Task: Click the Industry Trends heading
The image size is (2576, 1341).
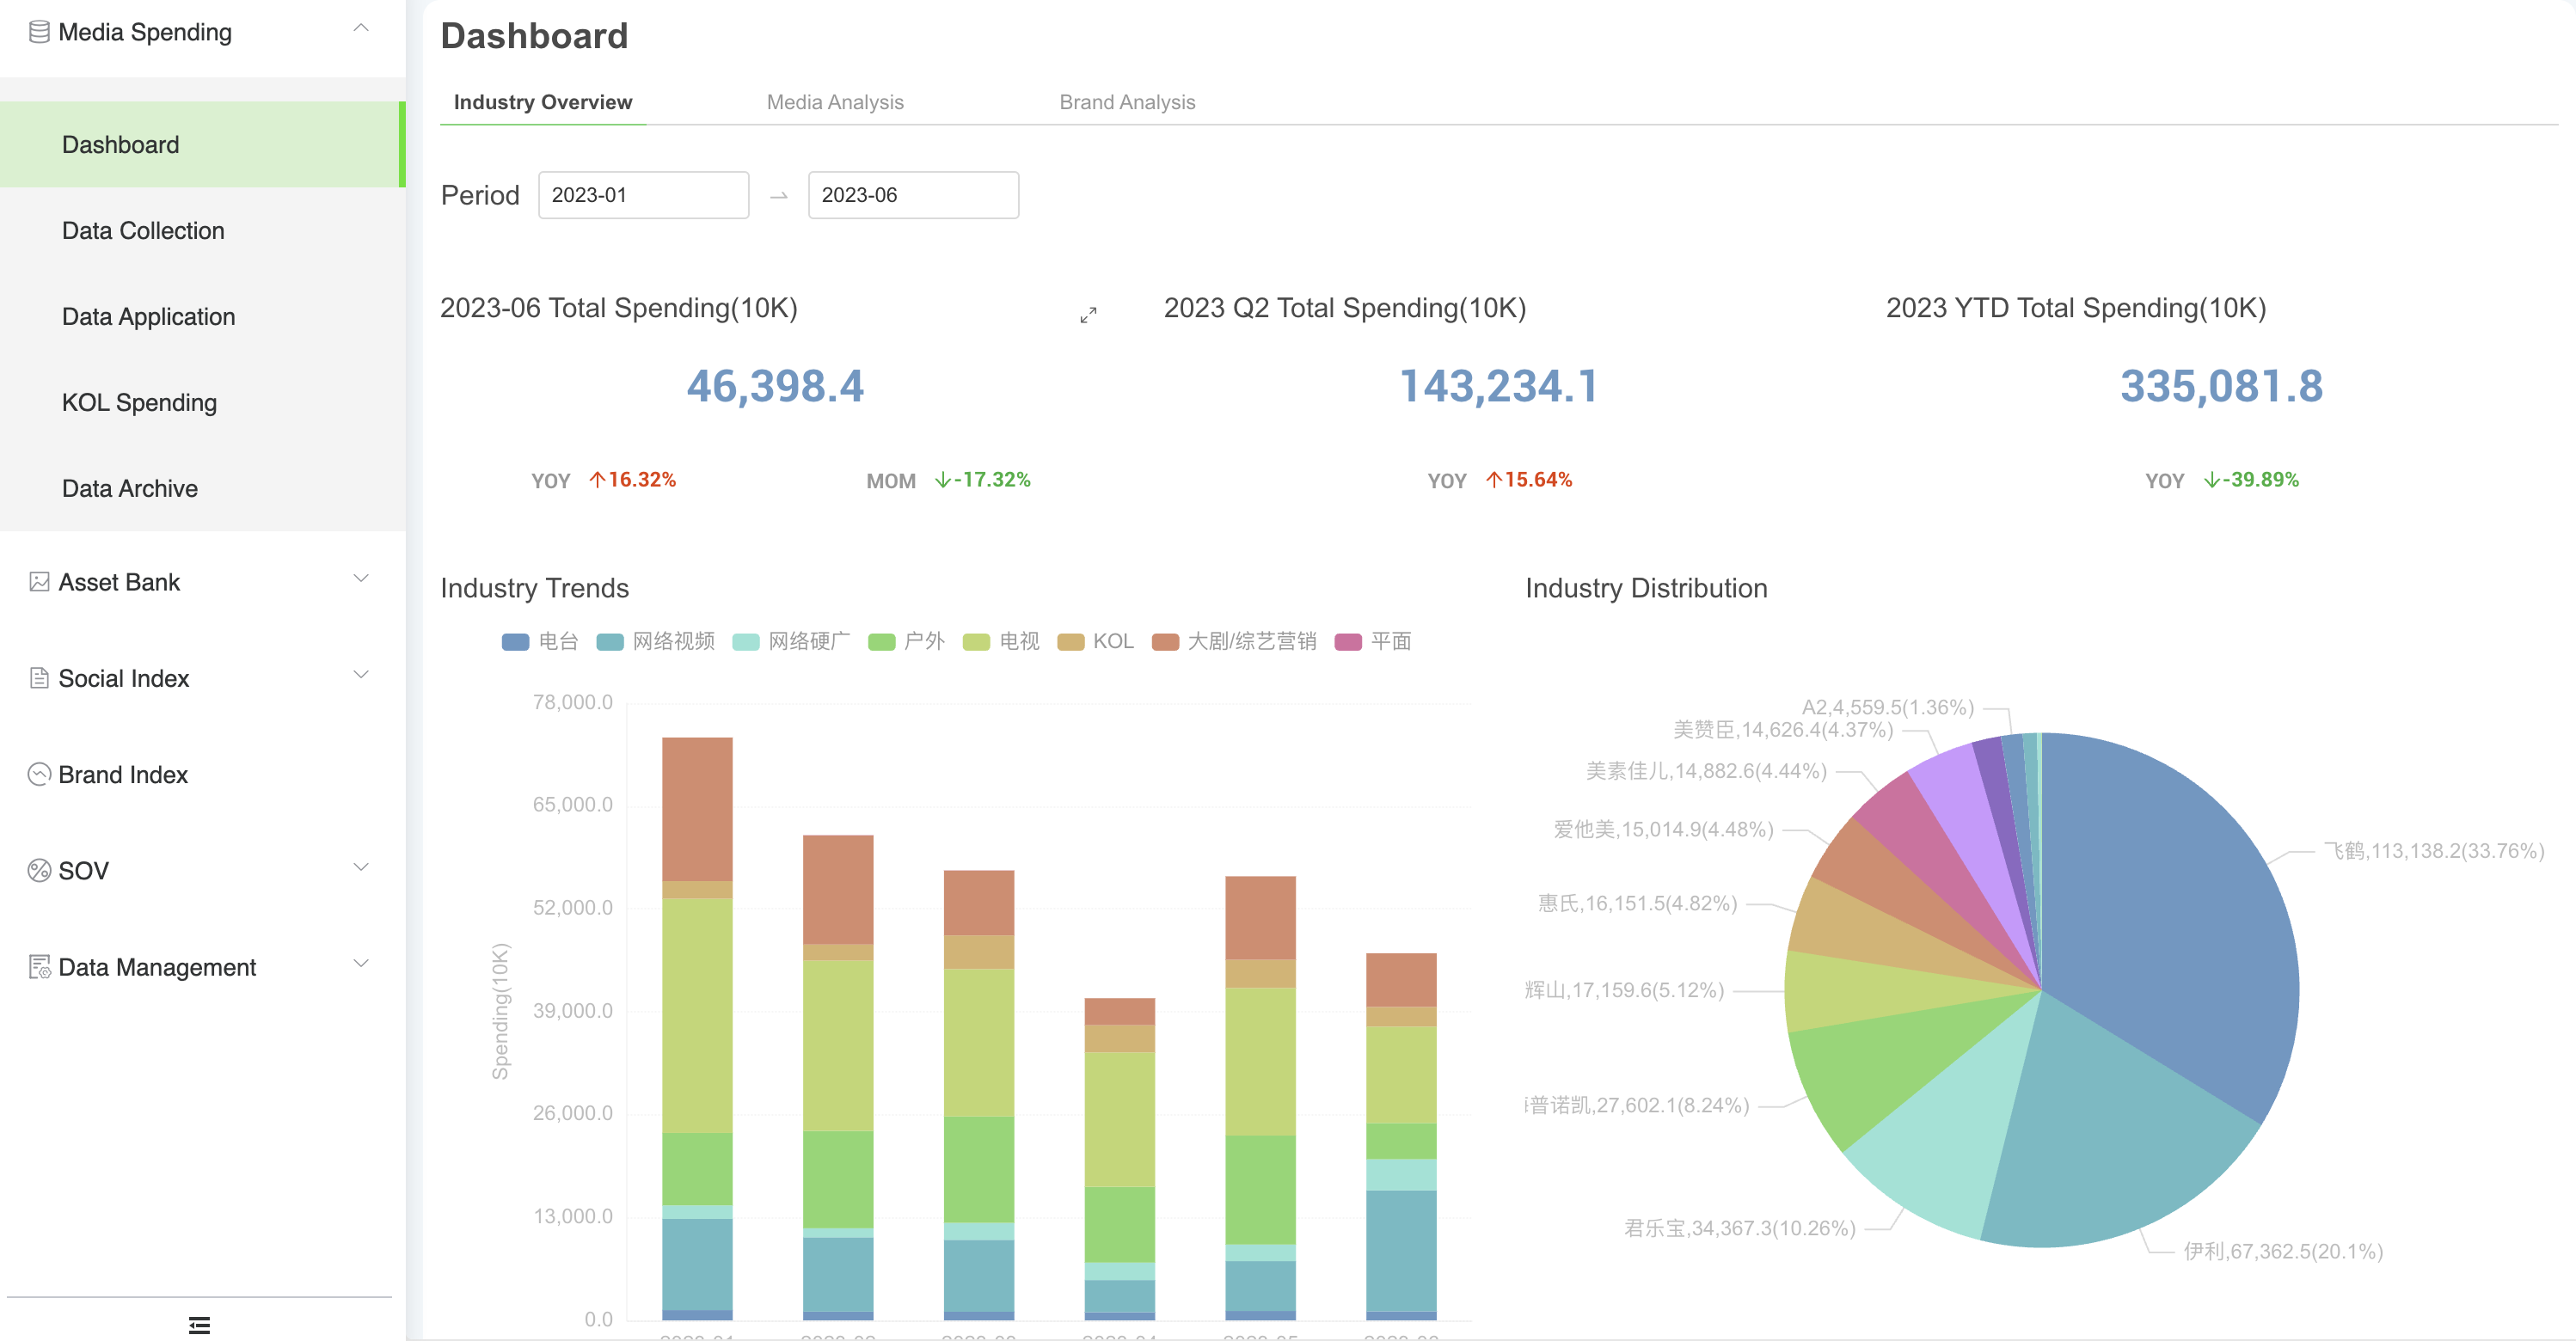Action: pos(534,588)
